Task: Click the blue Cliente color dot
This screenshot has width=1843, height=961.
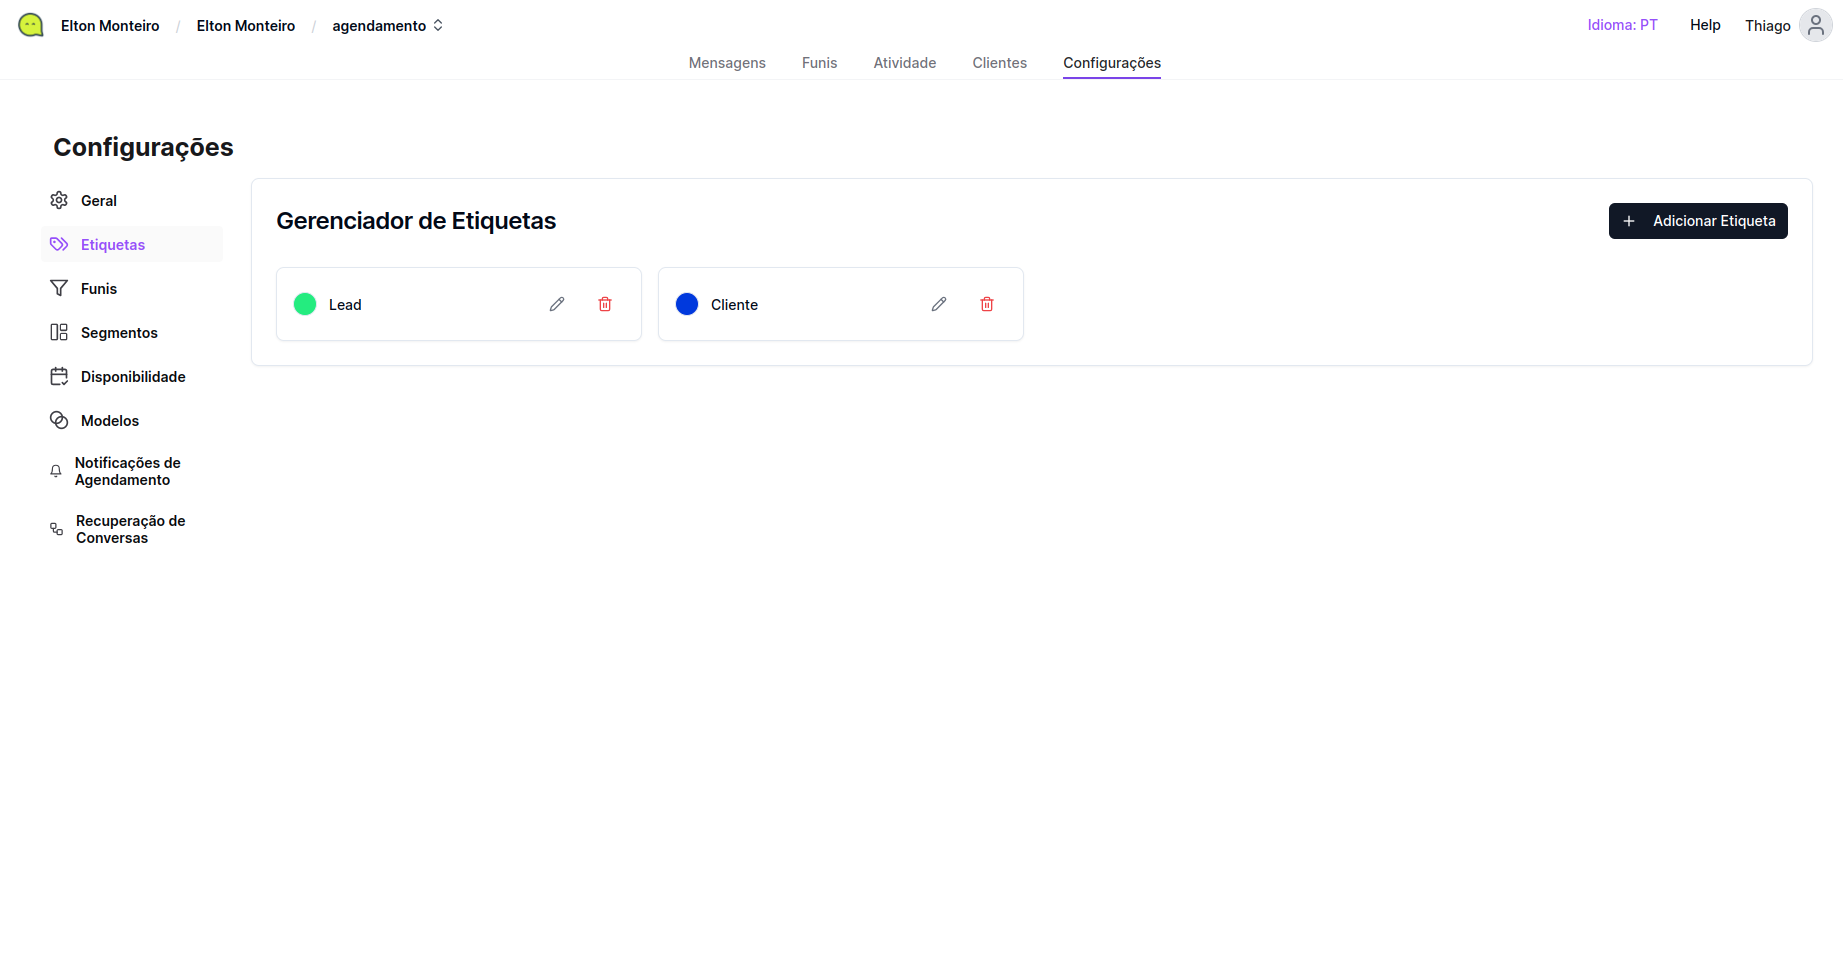Action: click(687, 304)
